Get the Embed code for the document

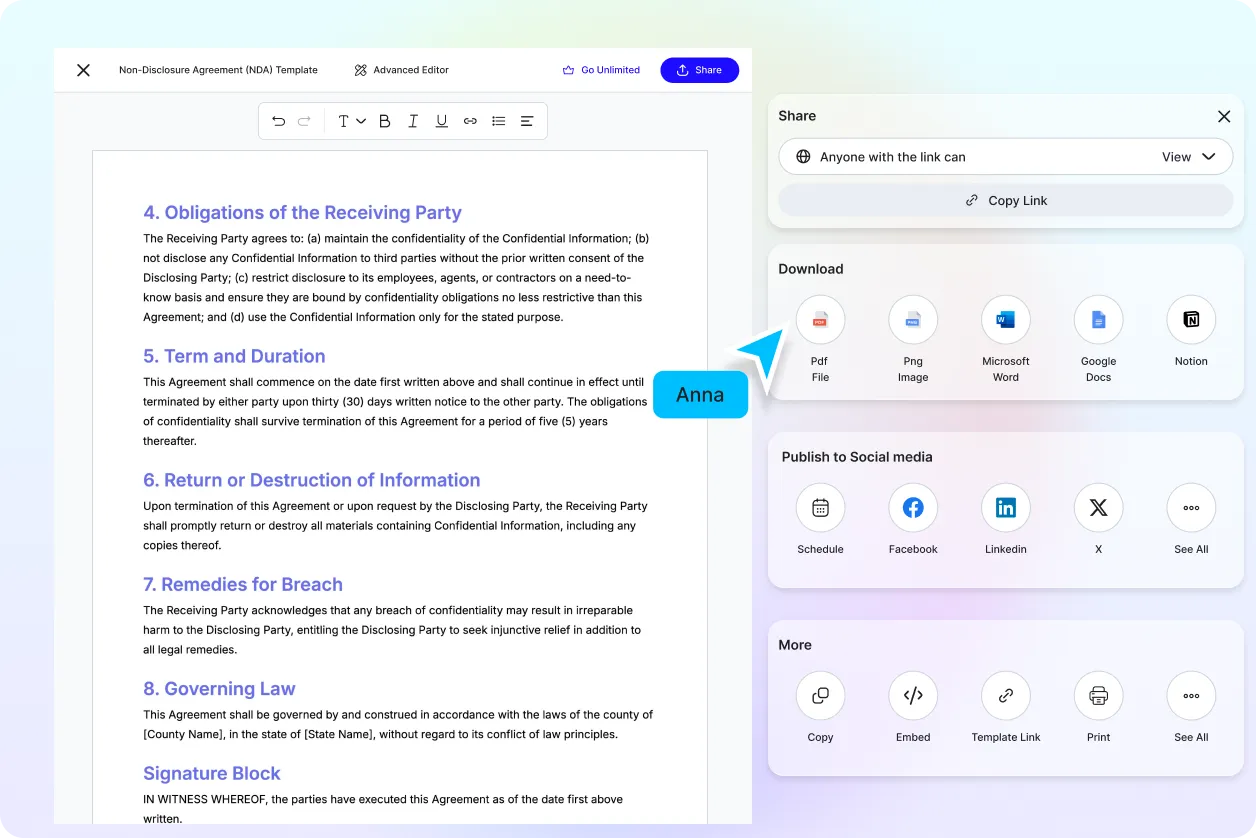tap(913, 695)
